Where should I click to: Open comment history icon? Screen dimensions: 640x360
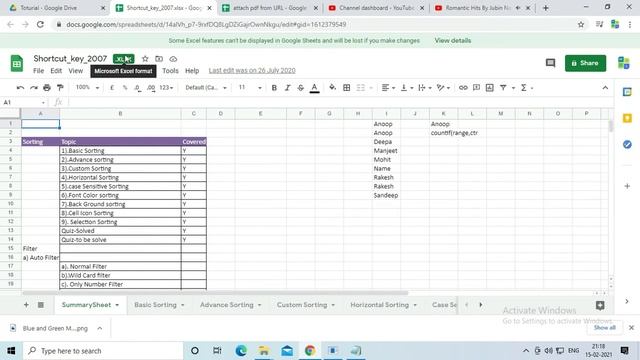click(550, 63)
